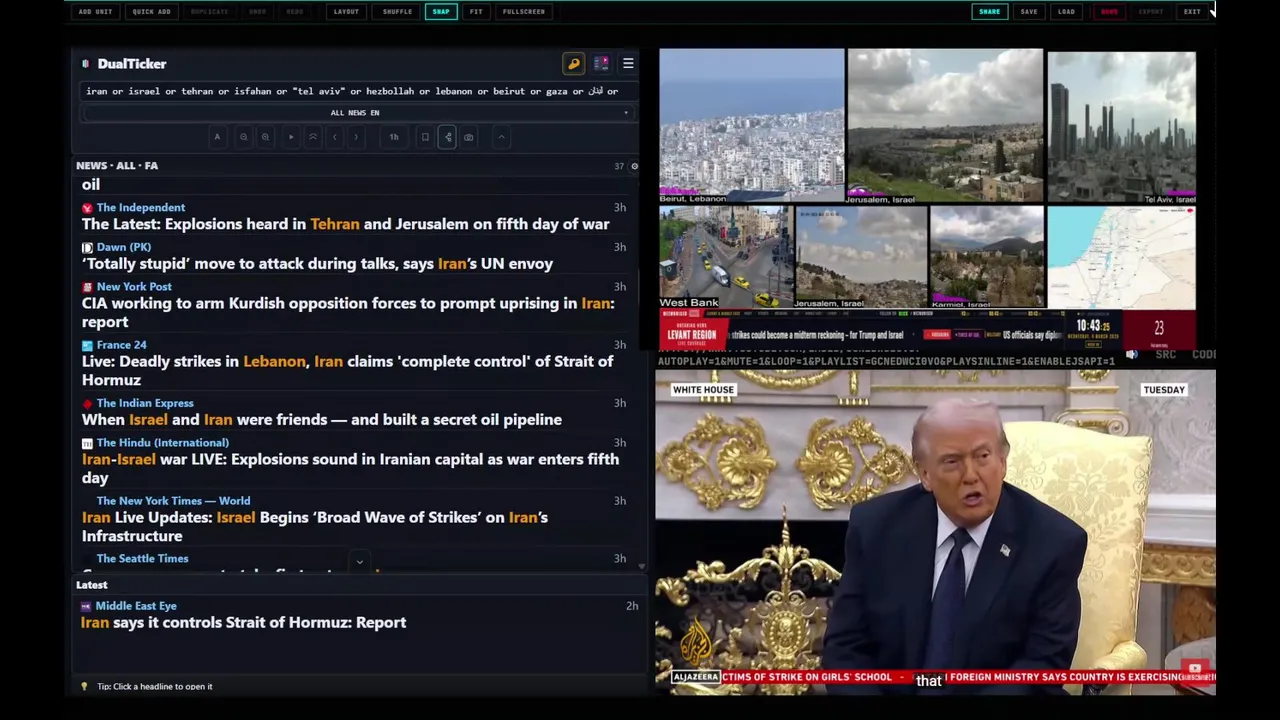
Task: Click QUICK ADD in the top bar
Action: (x=151, y=12)
